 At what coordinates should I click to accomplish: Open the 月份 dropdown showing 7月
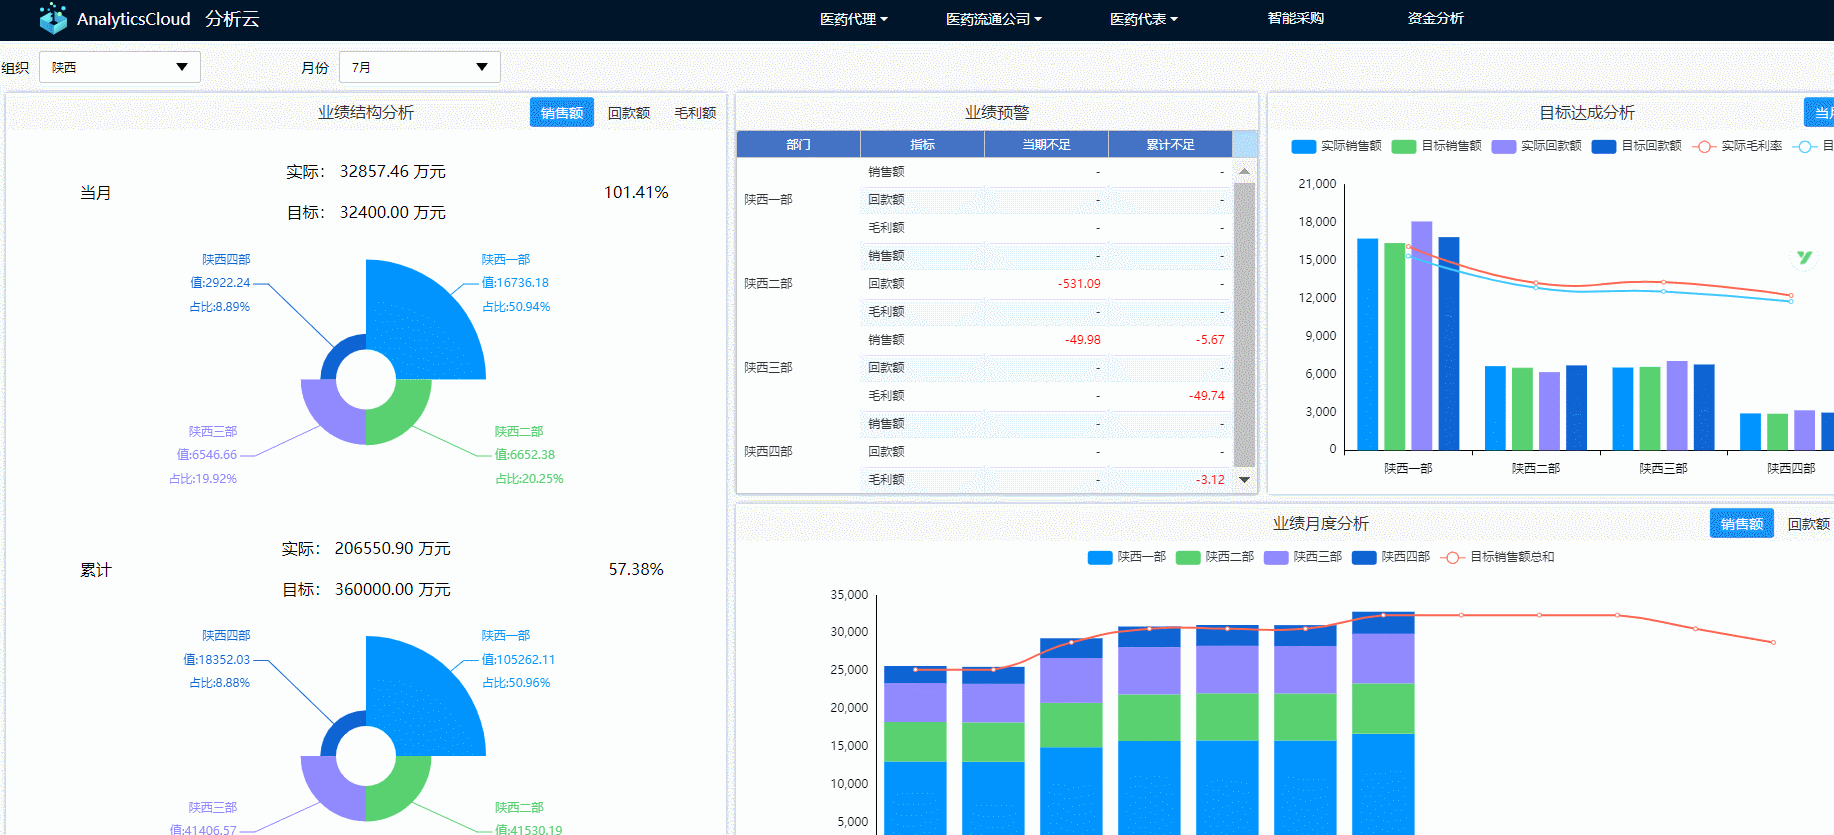420,67
